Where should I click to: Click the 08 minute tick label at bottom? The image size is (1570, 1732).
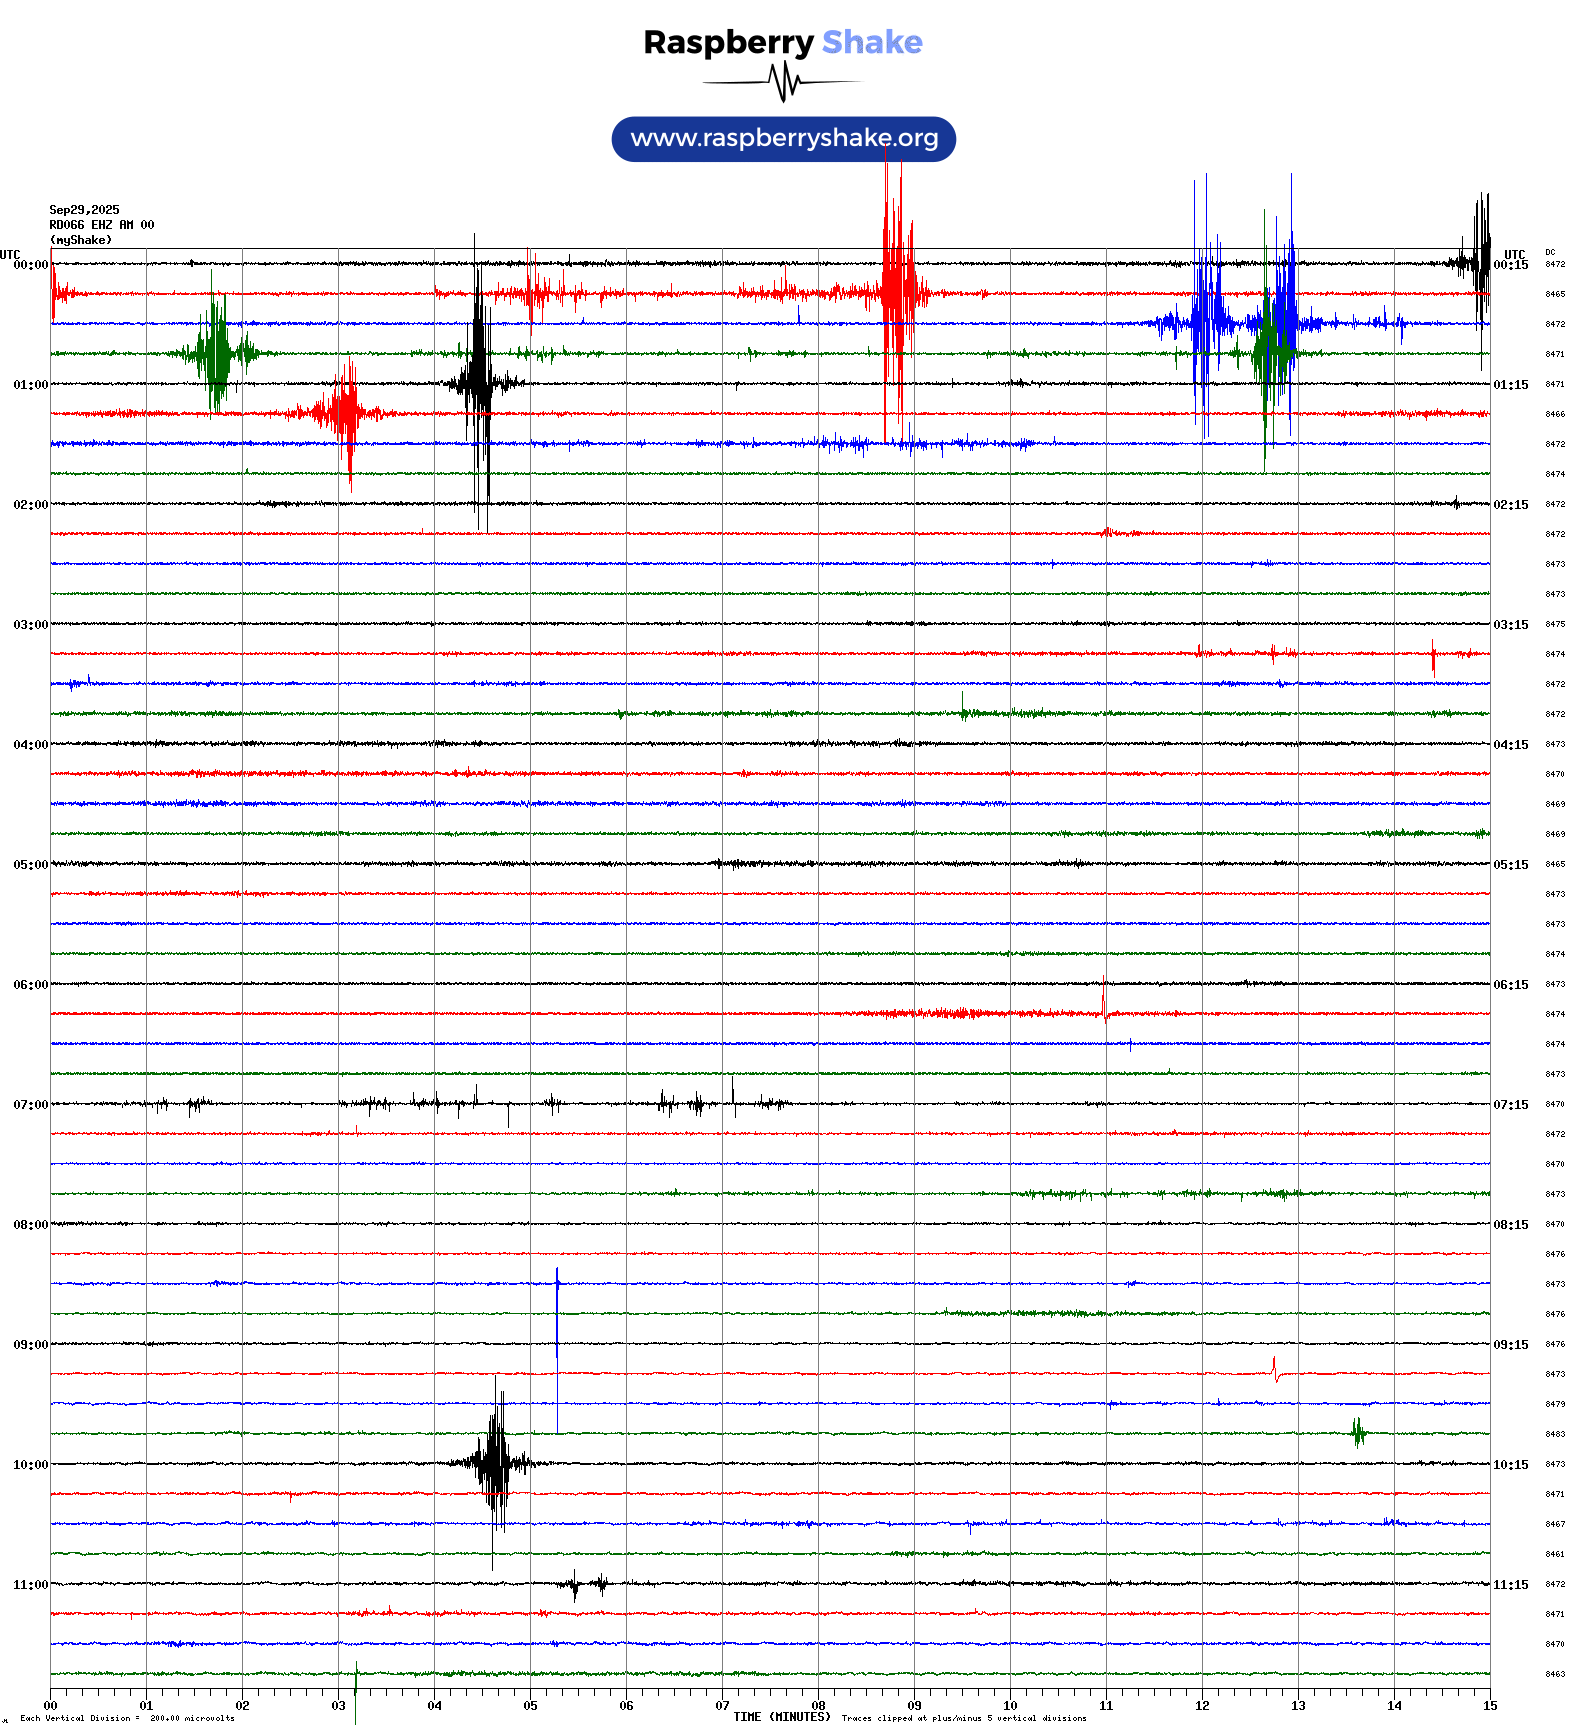click(818, 1706)
